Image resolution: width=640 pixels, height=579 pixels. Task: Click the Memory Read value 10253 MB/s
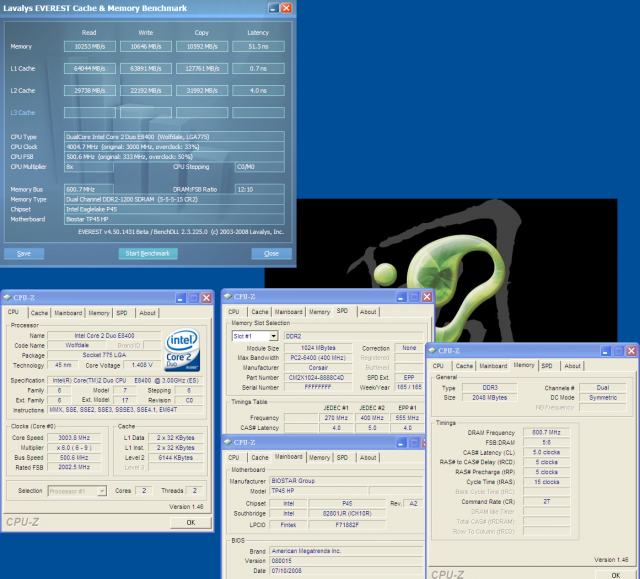coord(90,47)
